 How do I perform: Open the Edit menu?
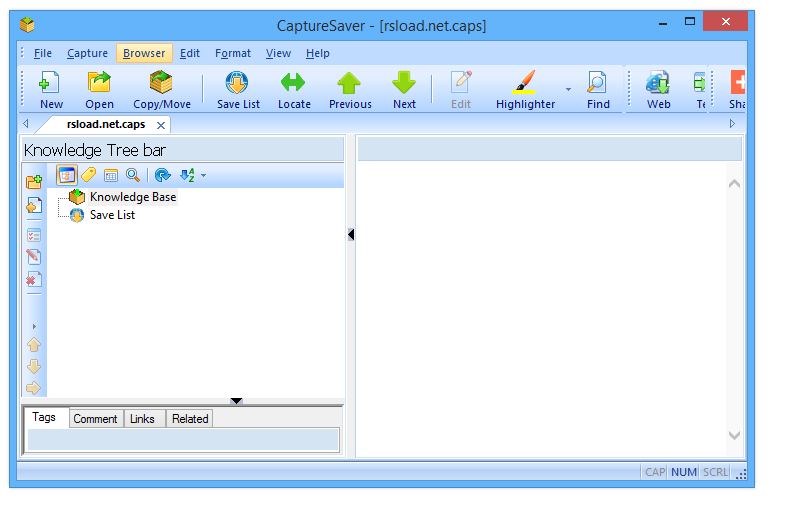[190, 53]
